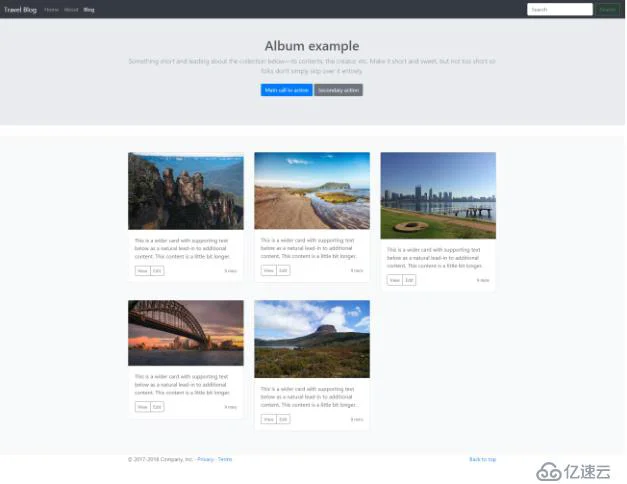The height and width of the screenshot is (484, 627).
Task: Focus the Search input field
Action: (560, 9)
